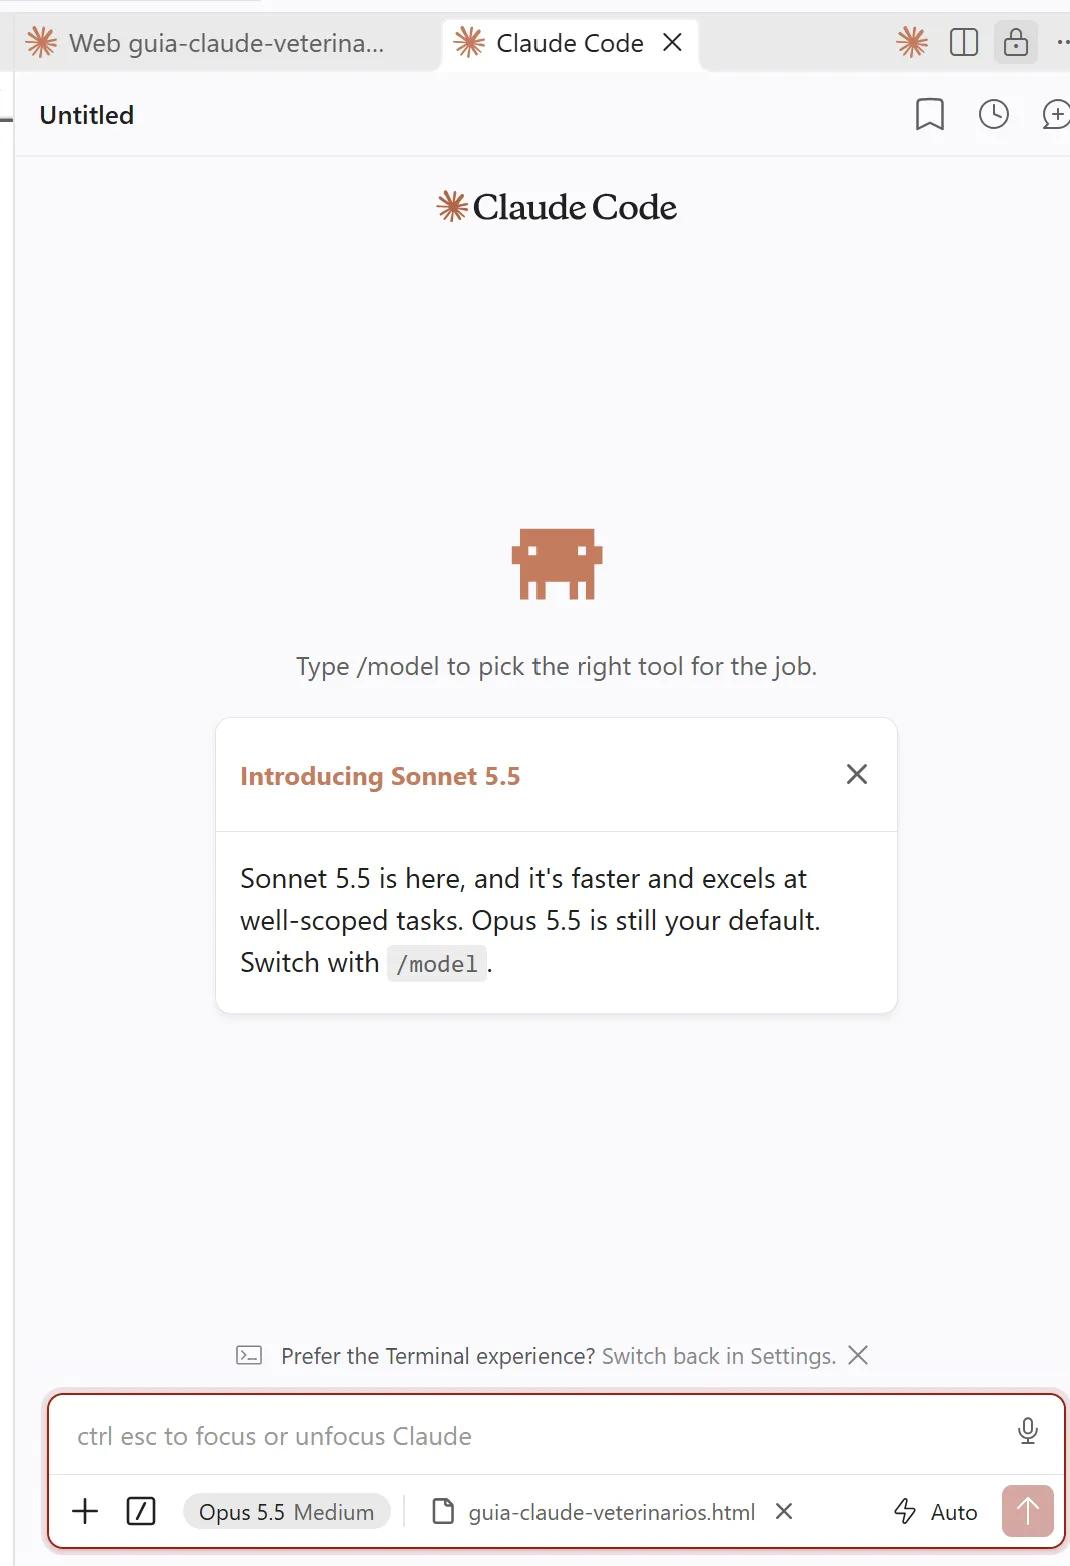Open the Opus 5.5 Medium model selector
This screenshot has width=1070, height=1566.
click(x=286, y=1512)
